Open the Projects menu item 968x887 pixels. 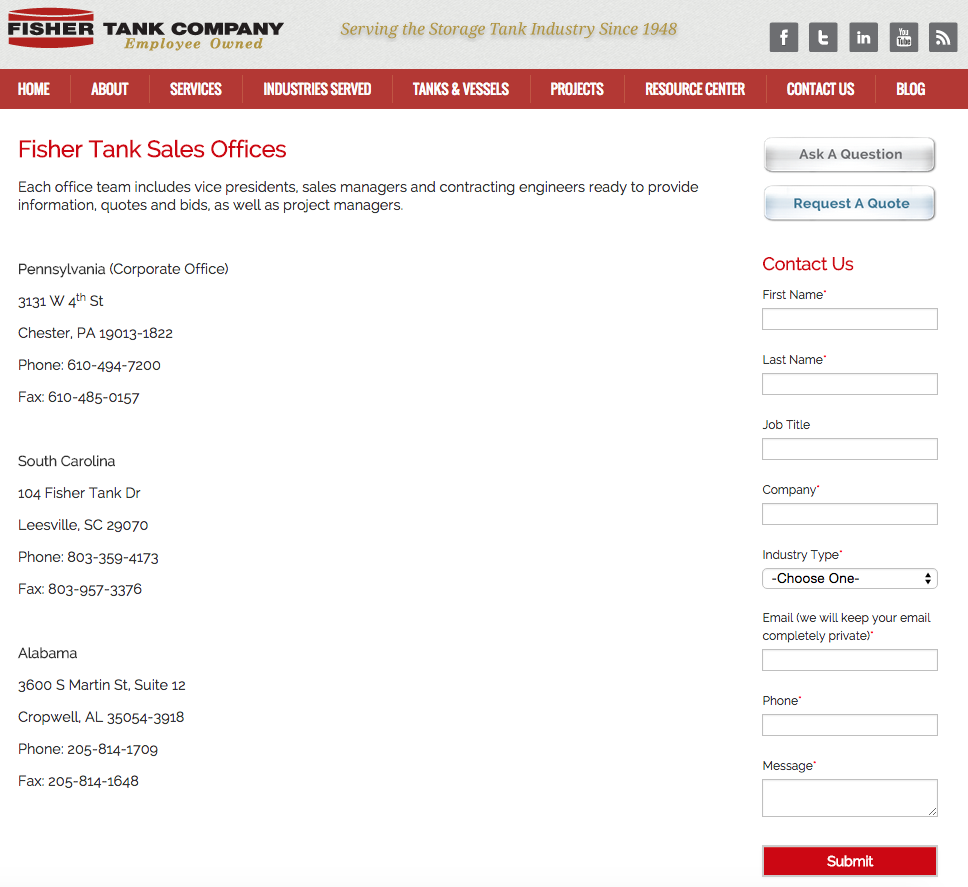pyautogui.click(x=577, y=89)
